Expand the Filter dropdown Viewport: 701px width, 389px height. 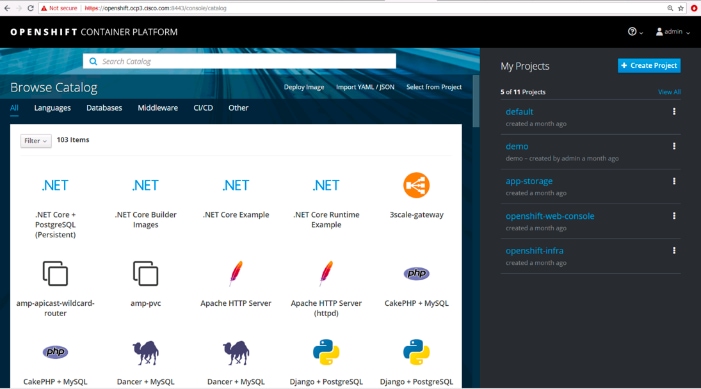(36, 141)
